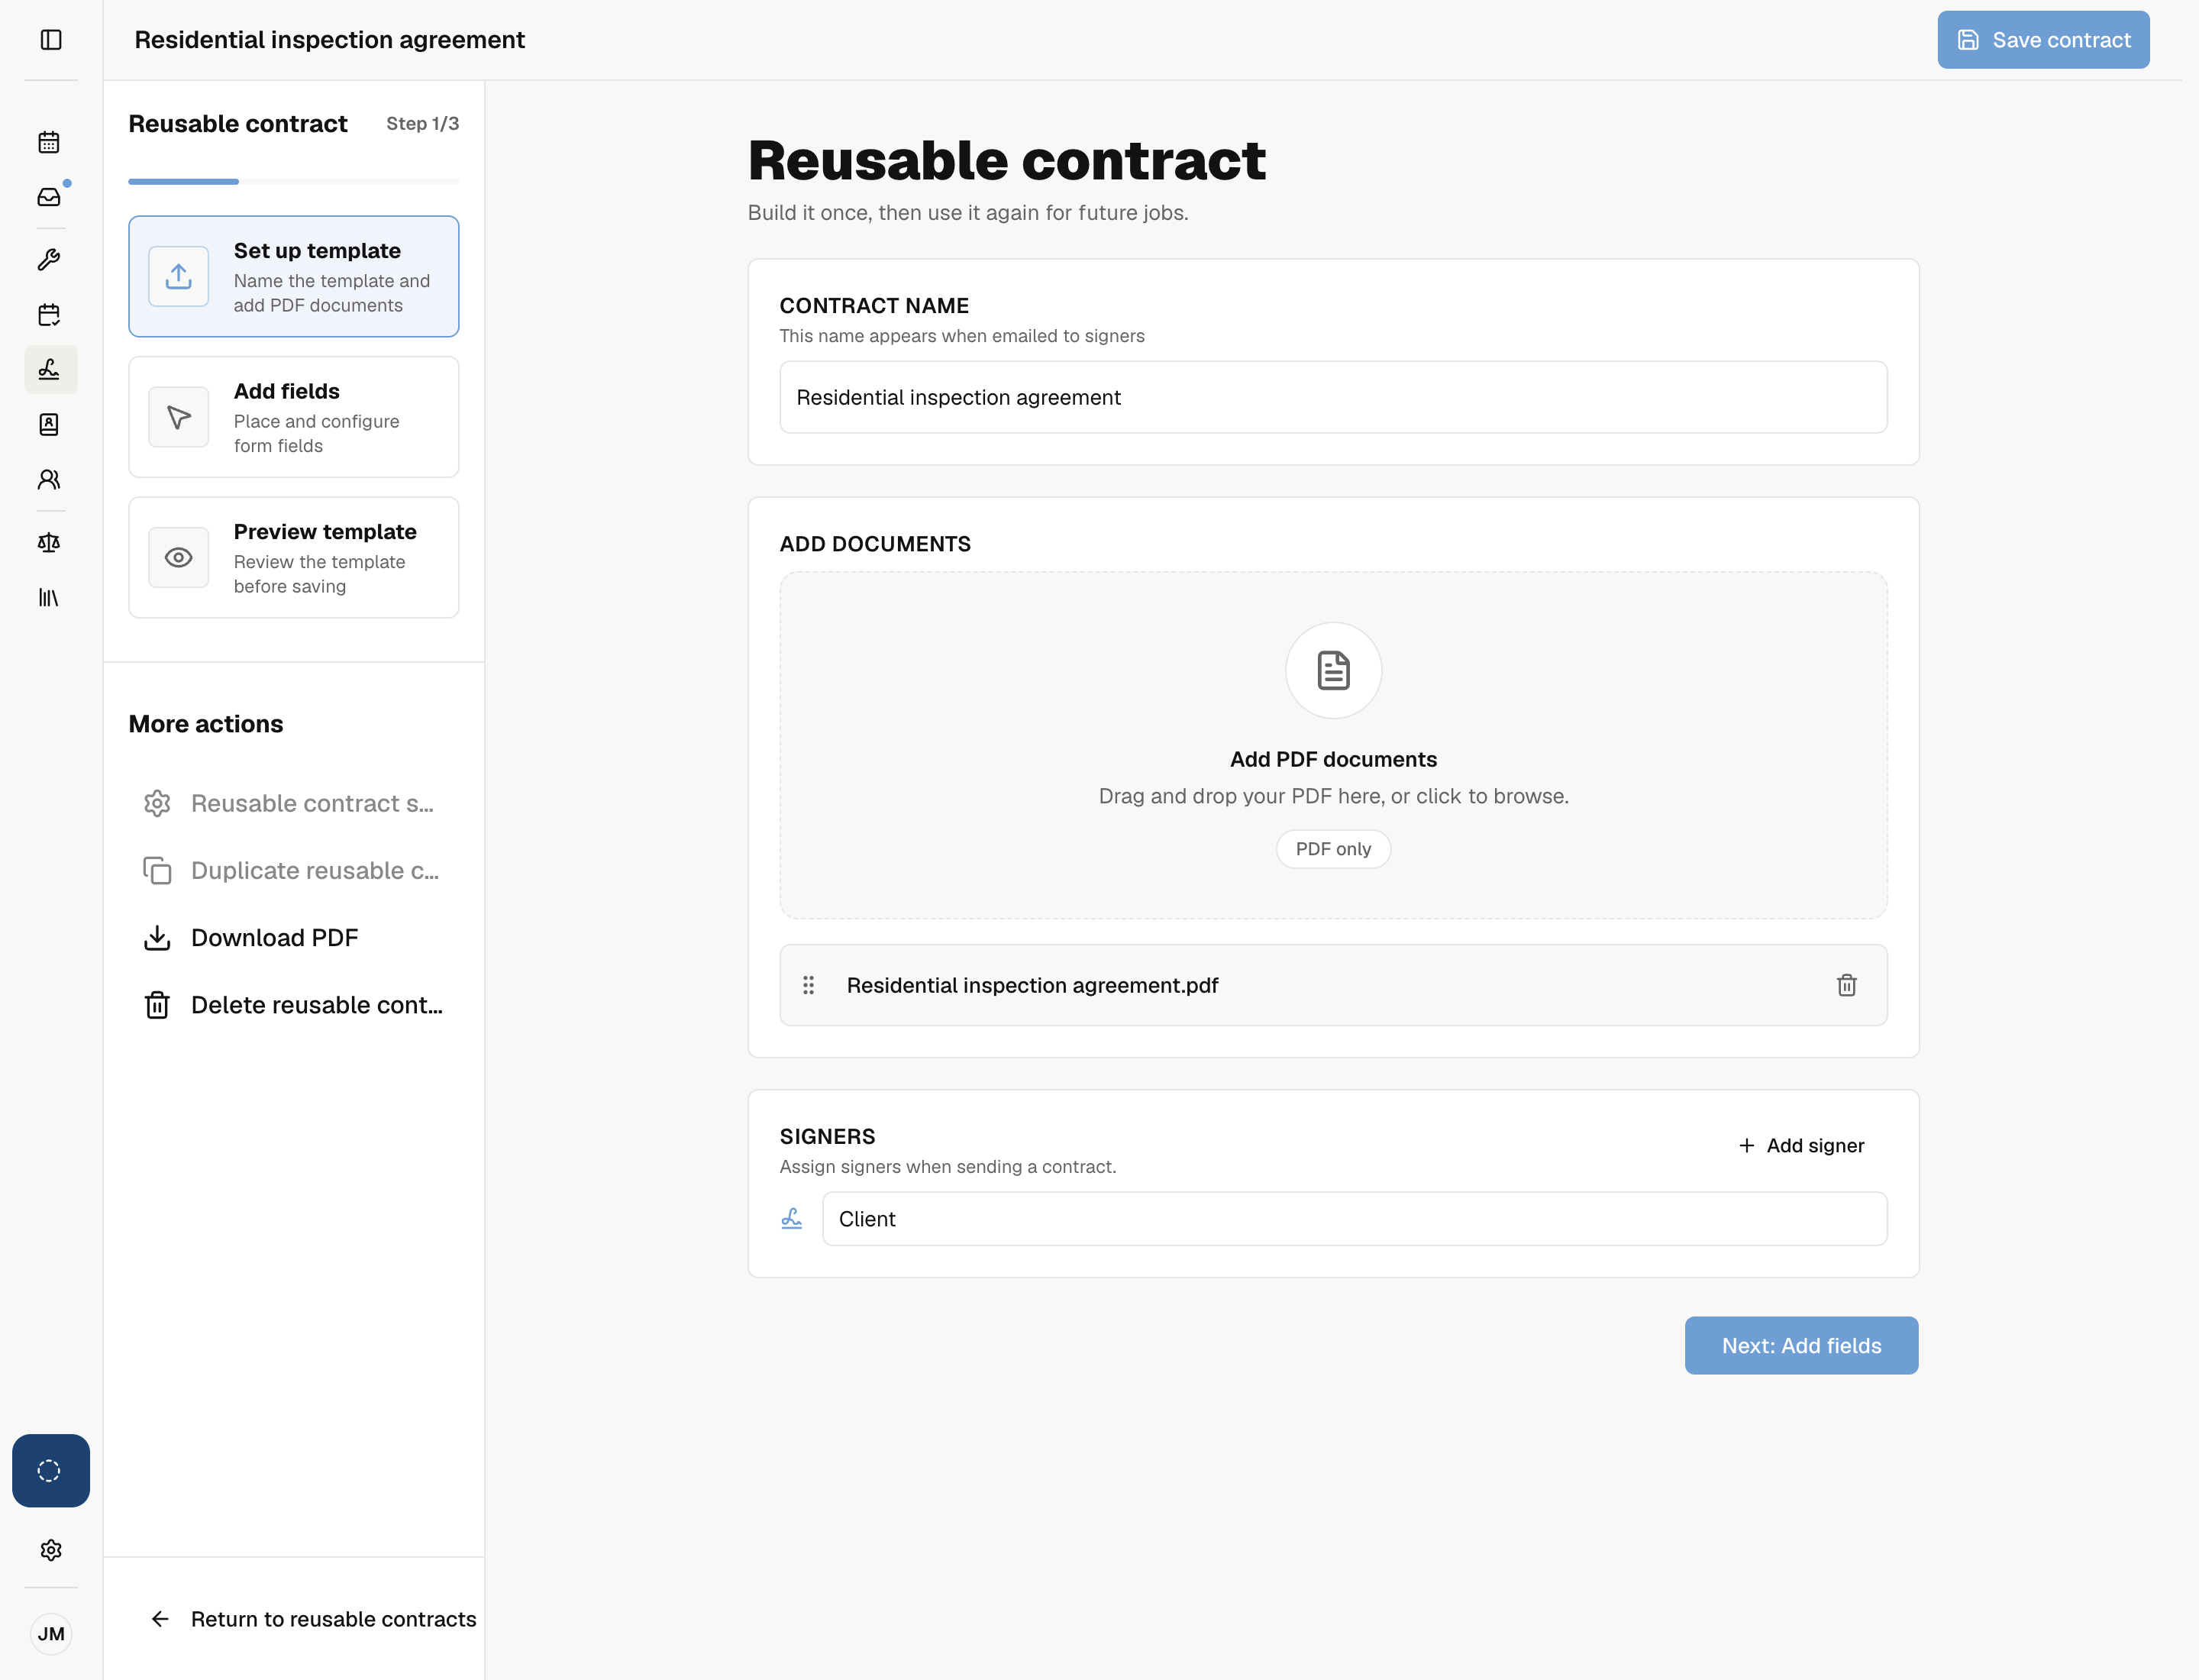
Task: Click the document icon in drop zone
Action: (1334, 671)
